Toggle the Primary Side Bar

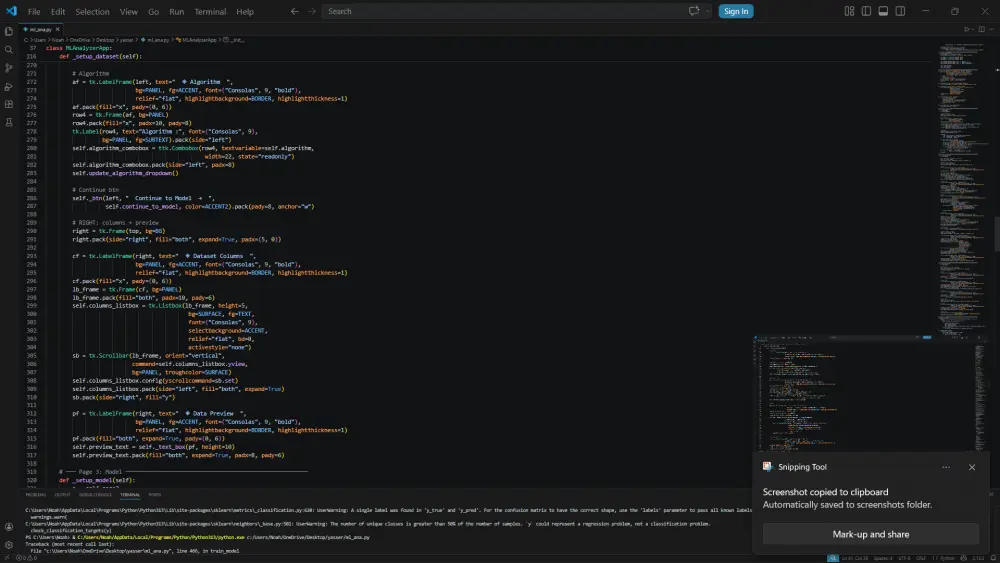coord(866,11)
